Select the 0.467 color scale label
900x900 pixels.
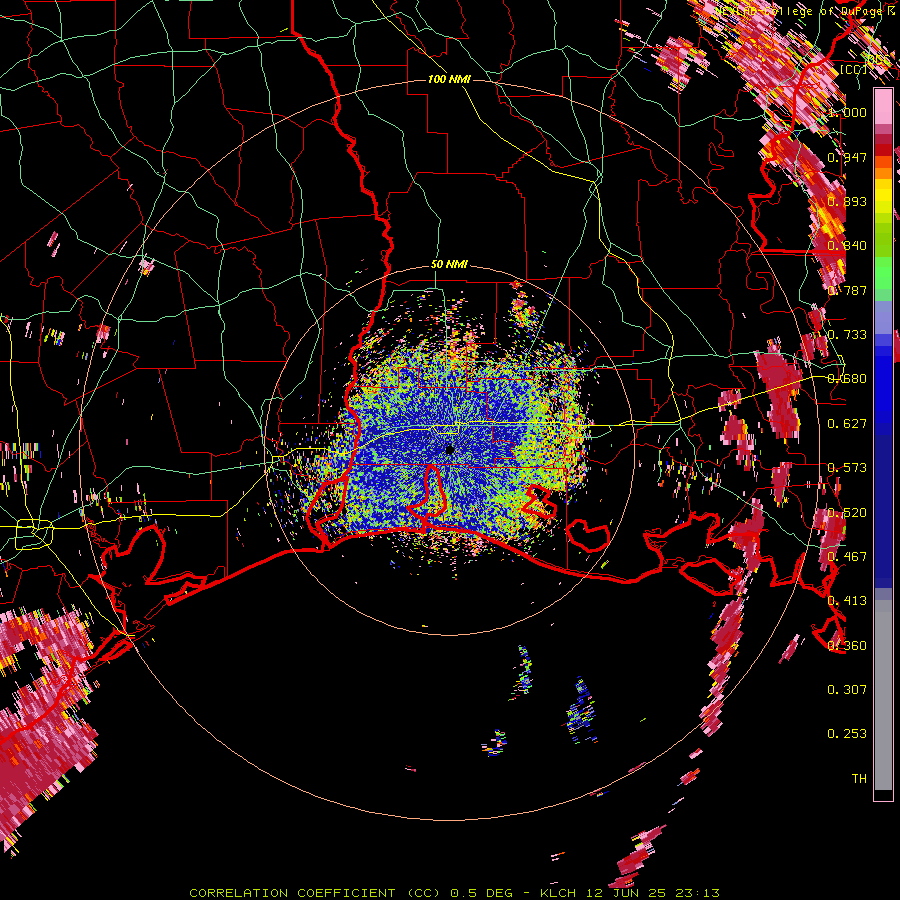click(x=847, y=557)
